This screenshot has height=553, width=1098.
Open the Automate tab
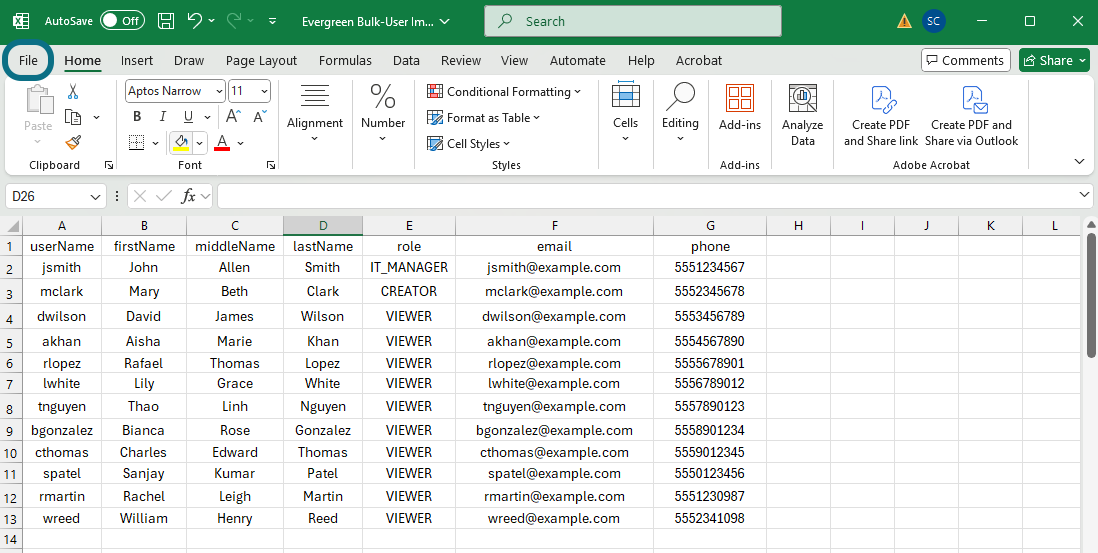[x=578, y=61]
